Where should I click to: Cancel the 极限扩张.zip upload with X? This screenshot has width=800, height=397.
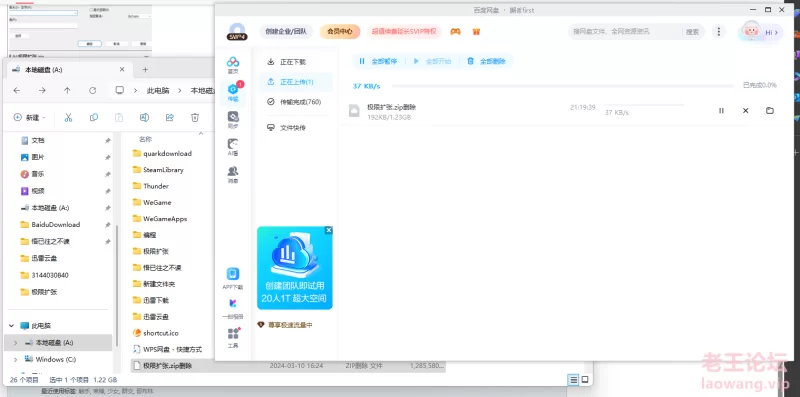[x=745, y=110]
